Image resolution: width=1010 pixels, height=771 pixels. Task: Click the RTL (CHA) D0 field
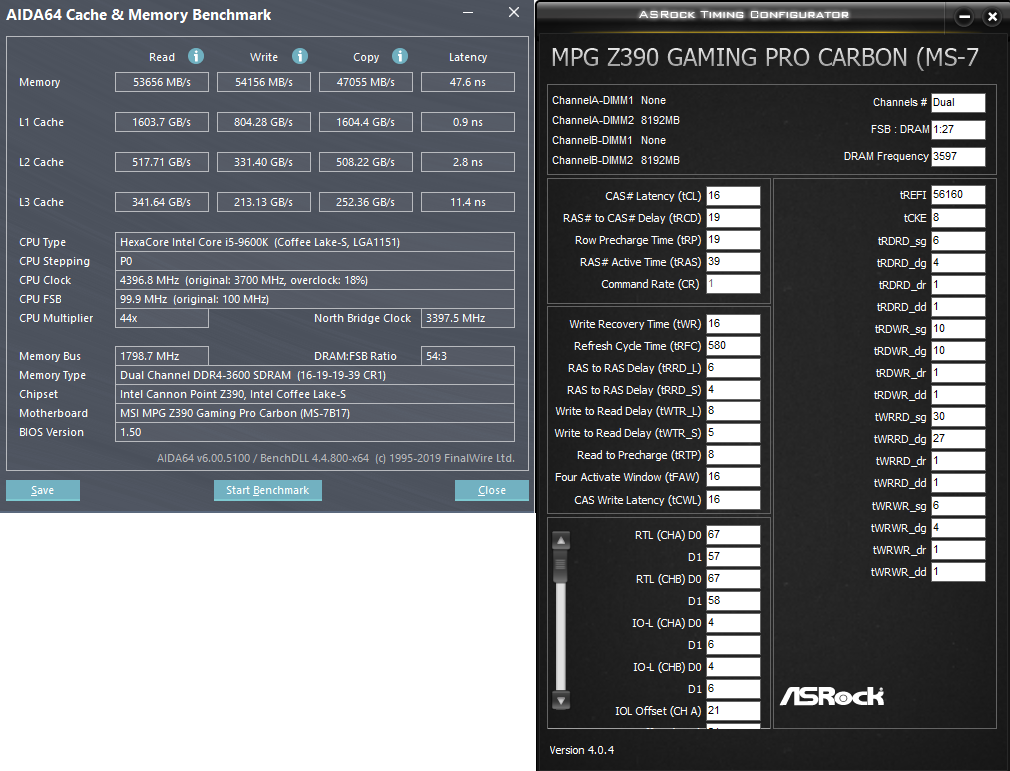pos(733,535)
